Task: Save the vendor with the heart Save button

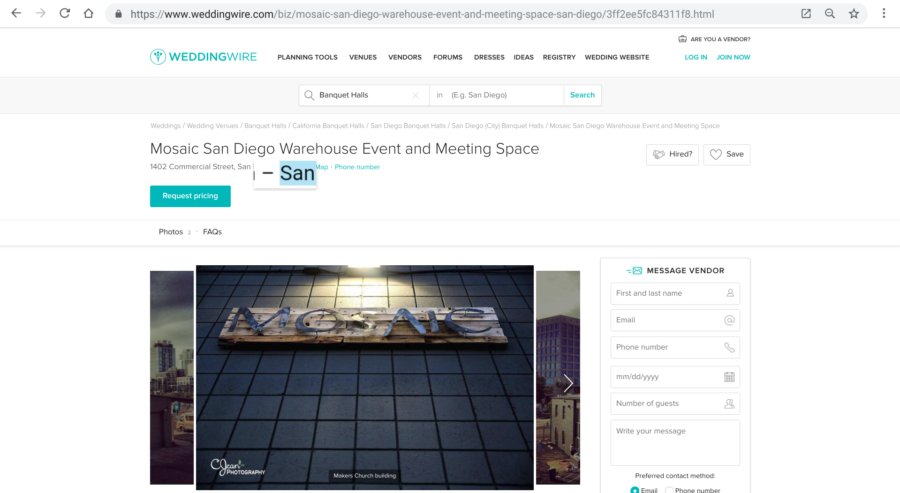Action: click(727, 154)
